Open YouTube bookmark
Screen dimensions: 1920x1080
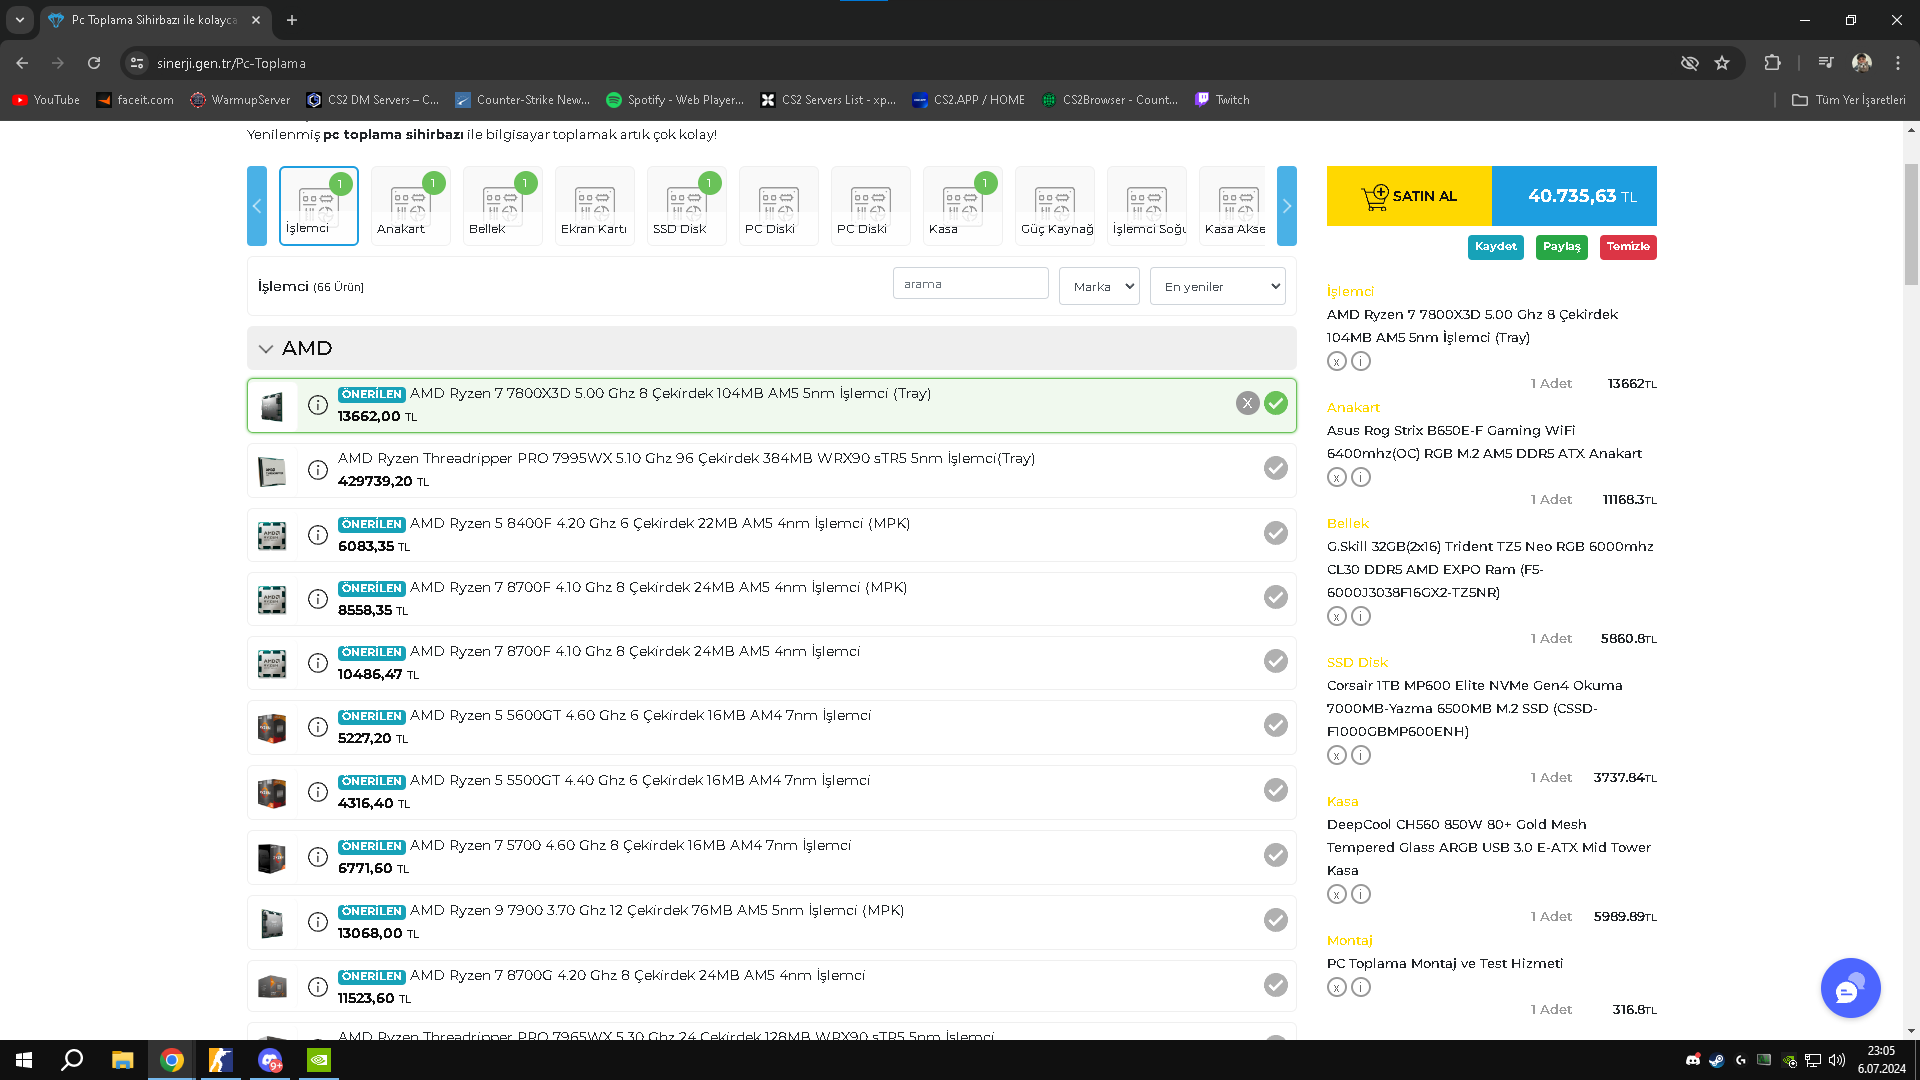tap(46, 100)
